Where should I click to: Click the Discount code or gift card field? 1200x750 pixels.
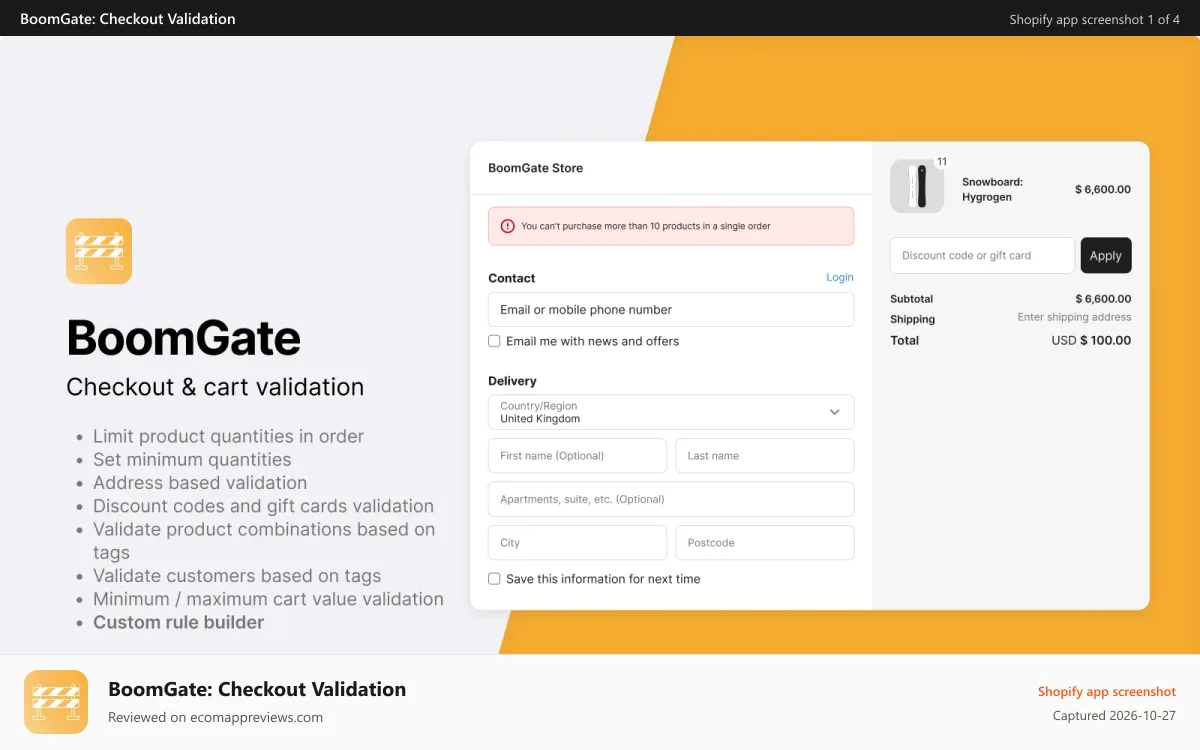coord(982,255)
